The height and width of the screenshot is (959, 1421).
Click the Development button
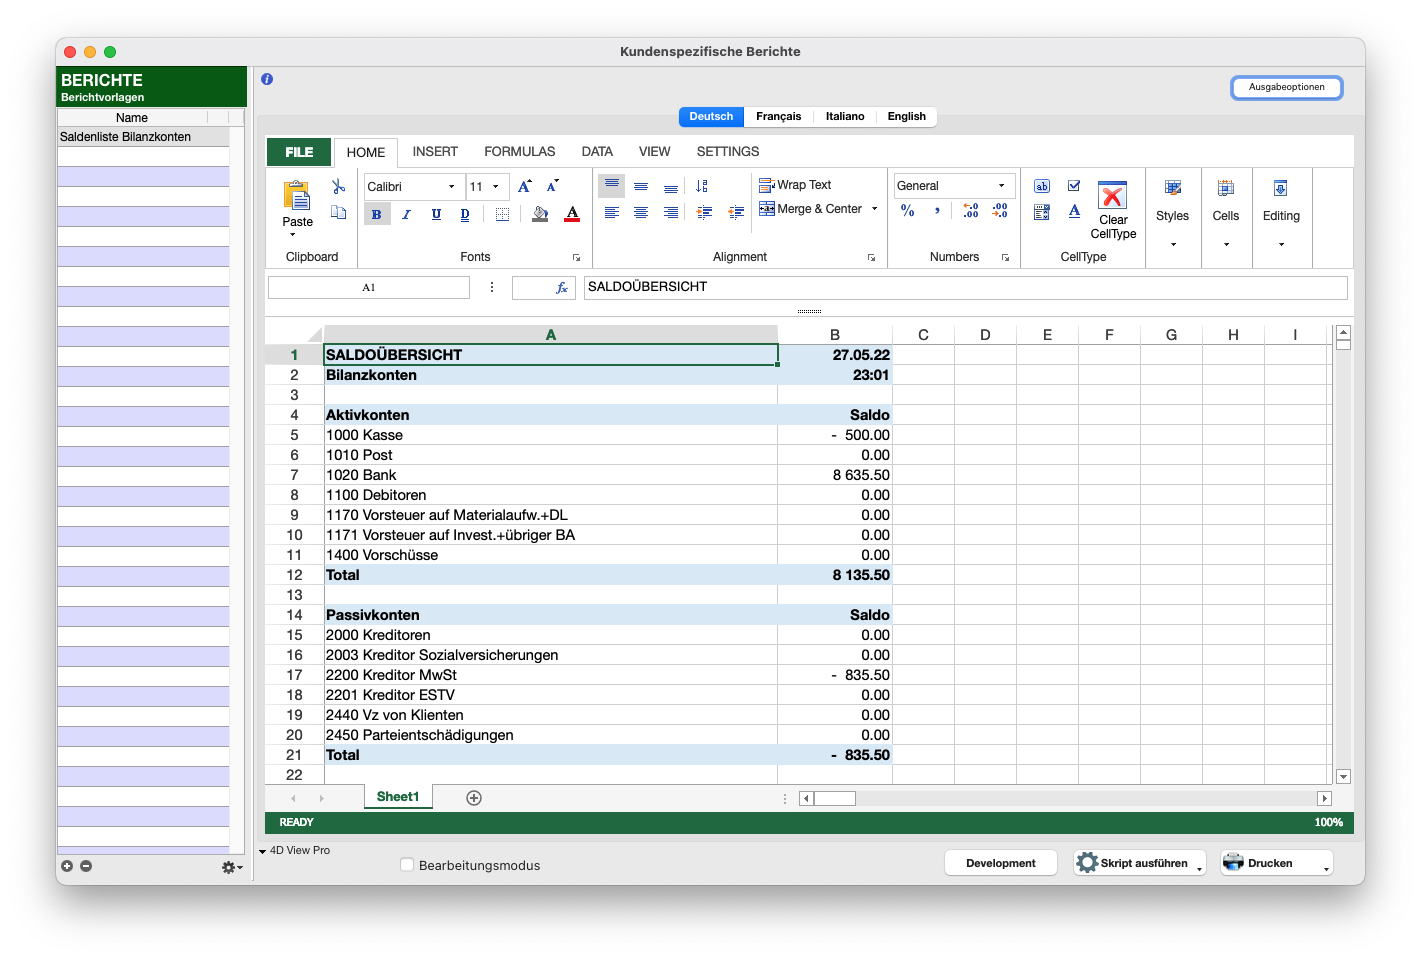pyautogui.click(x=1001, y=863)
